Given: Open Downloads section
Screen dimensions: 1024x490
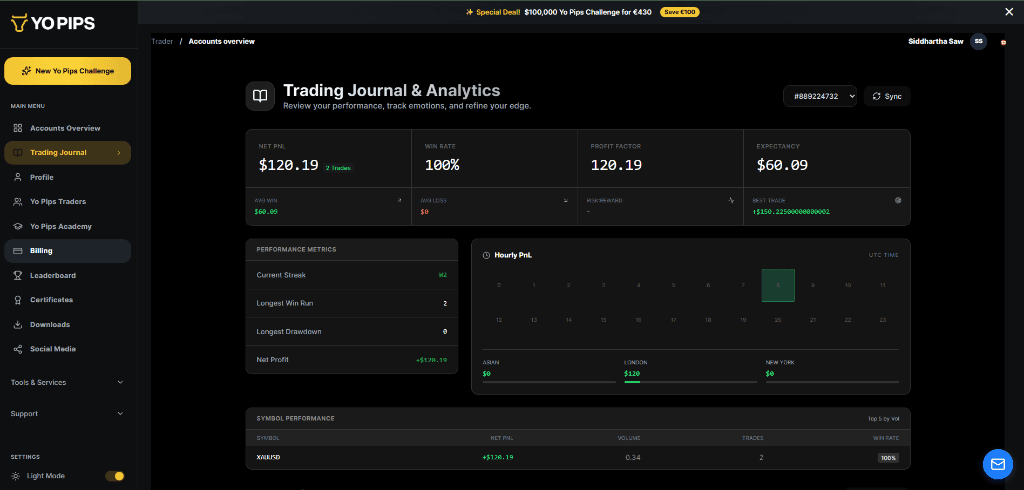Looking at the screenshot, I should (x=67, y=324).
